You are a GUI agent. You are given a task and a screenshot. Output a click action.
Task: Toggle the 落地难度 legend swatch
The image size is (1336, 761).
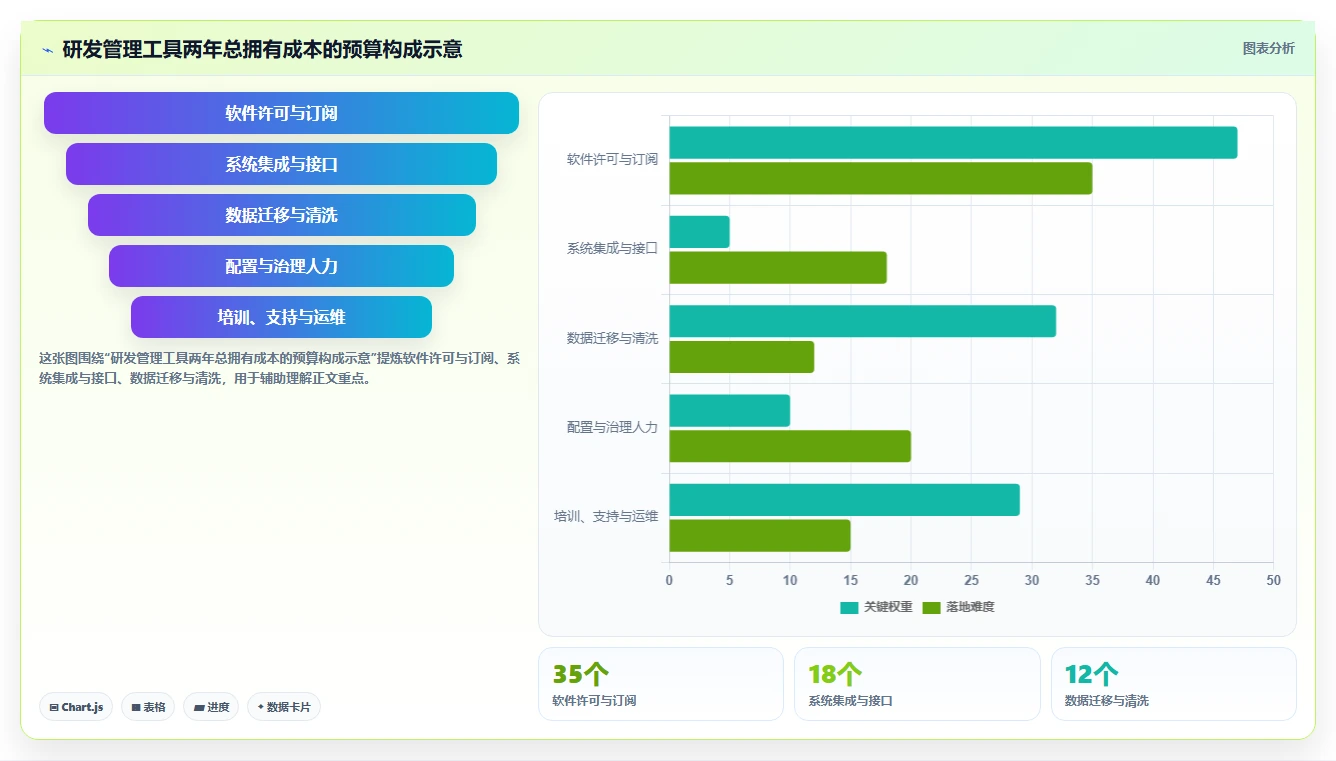tap(931, 607)
